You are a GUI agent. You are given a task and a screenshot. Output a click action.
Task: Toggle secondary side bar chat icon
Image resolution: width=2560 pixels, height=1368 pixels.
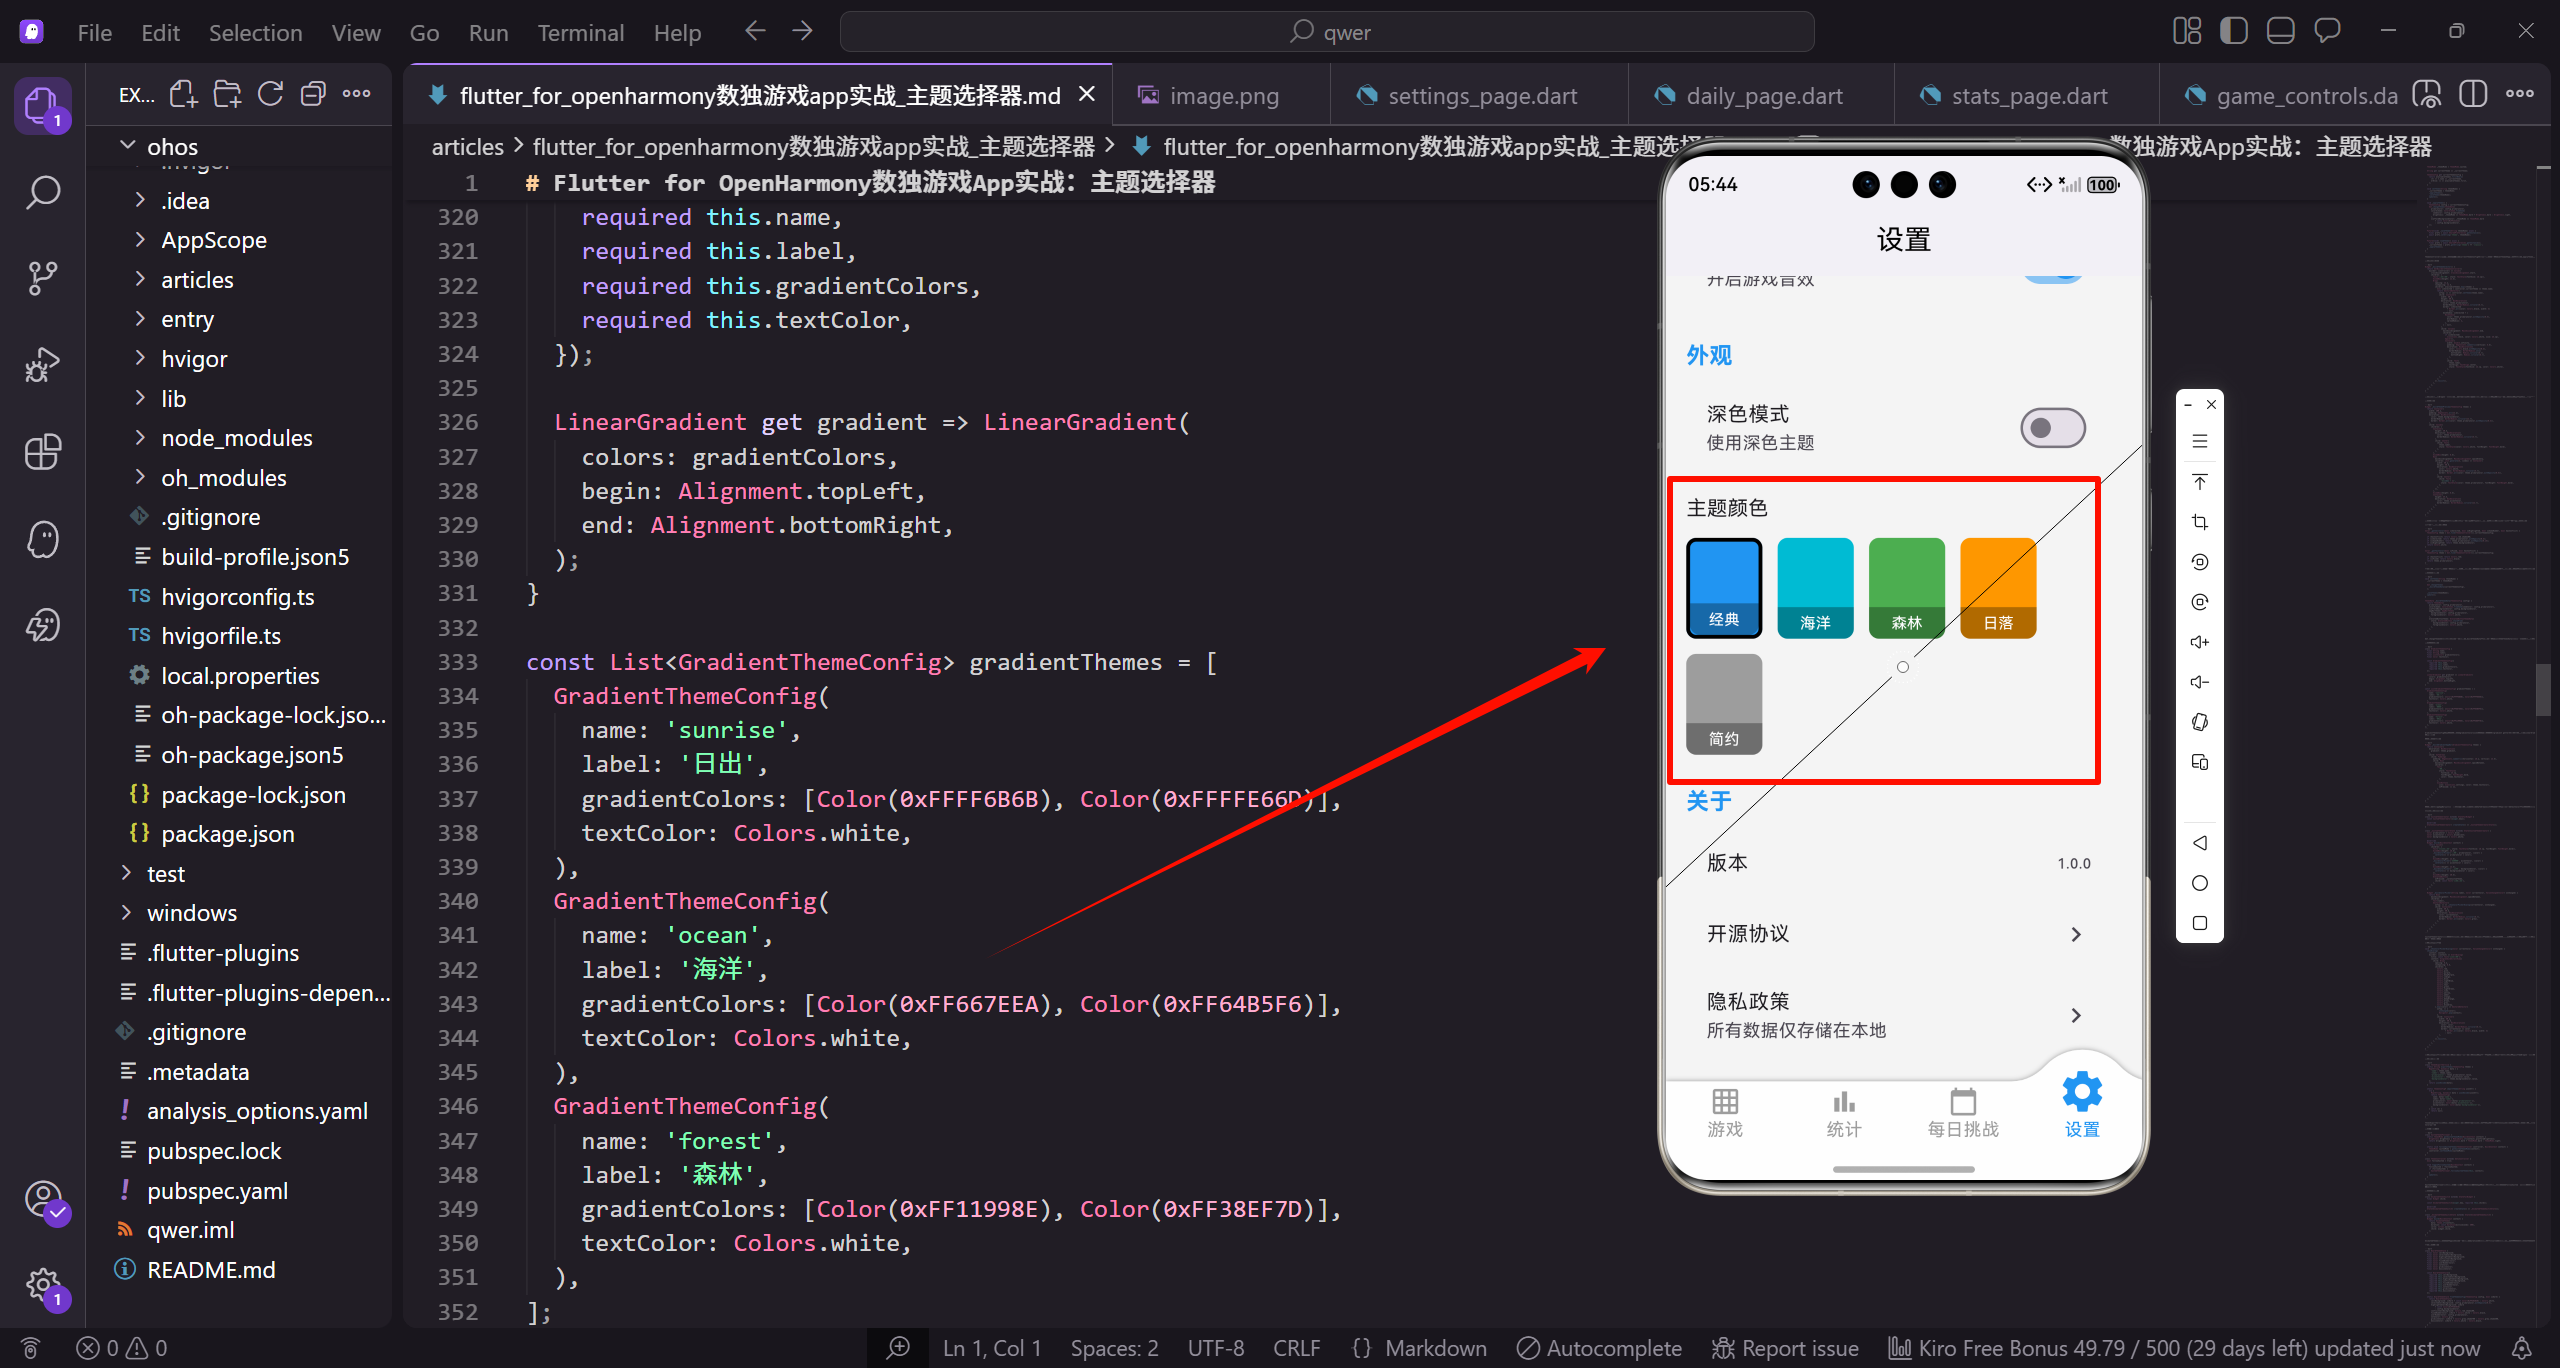tap(2327, 32)
